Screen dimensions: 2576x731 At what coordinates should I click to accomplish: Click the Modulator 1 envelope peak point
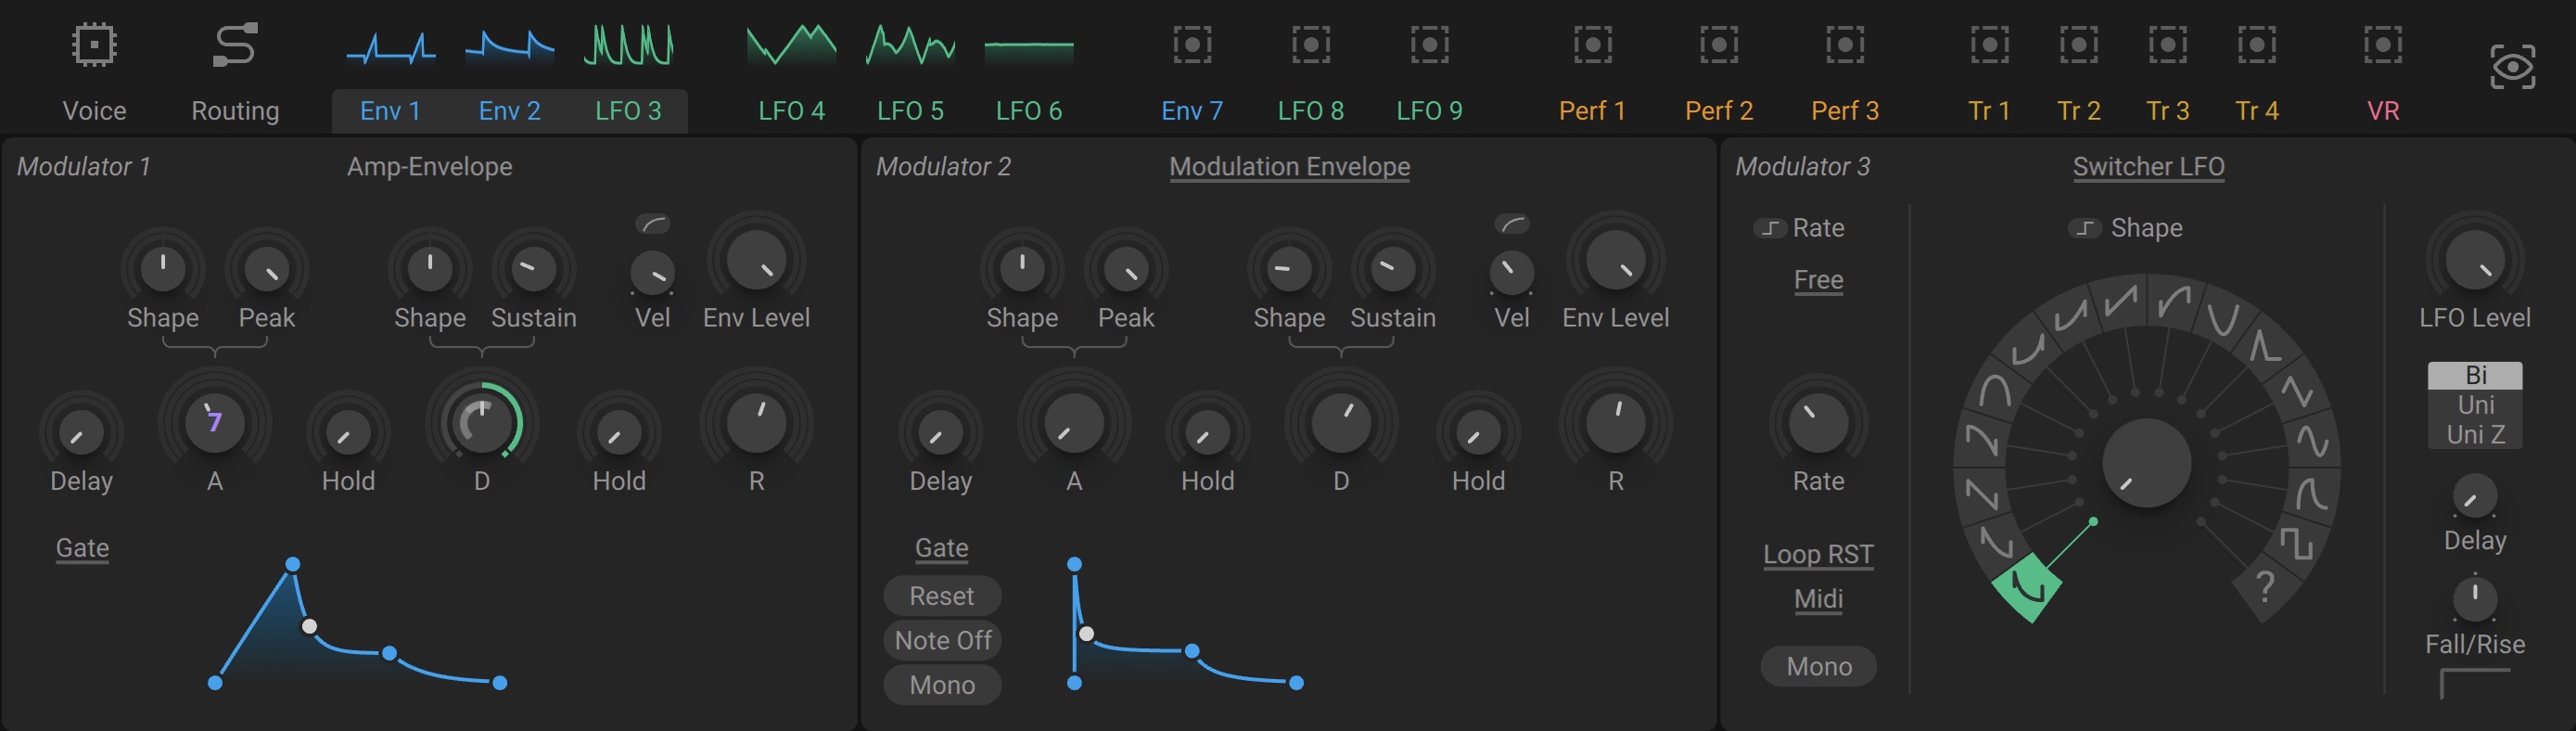point(292,564)
